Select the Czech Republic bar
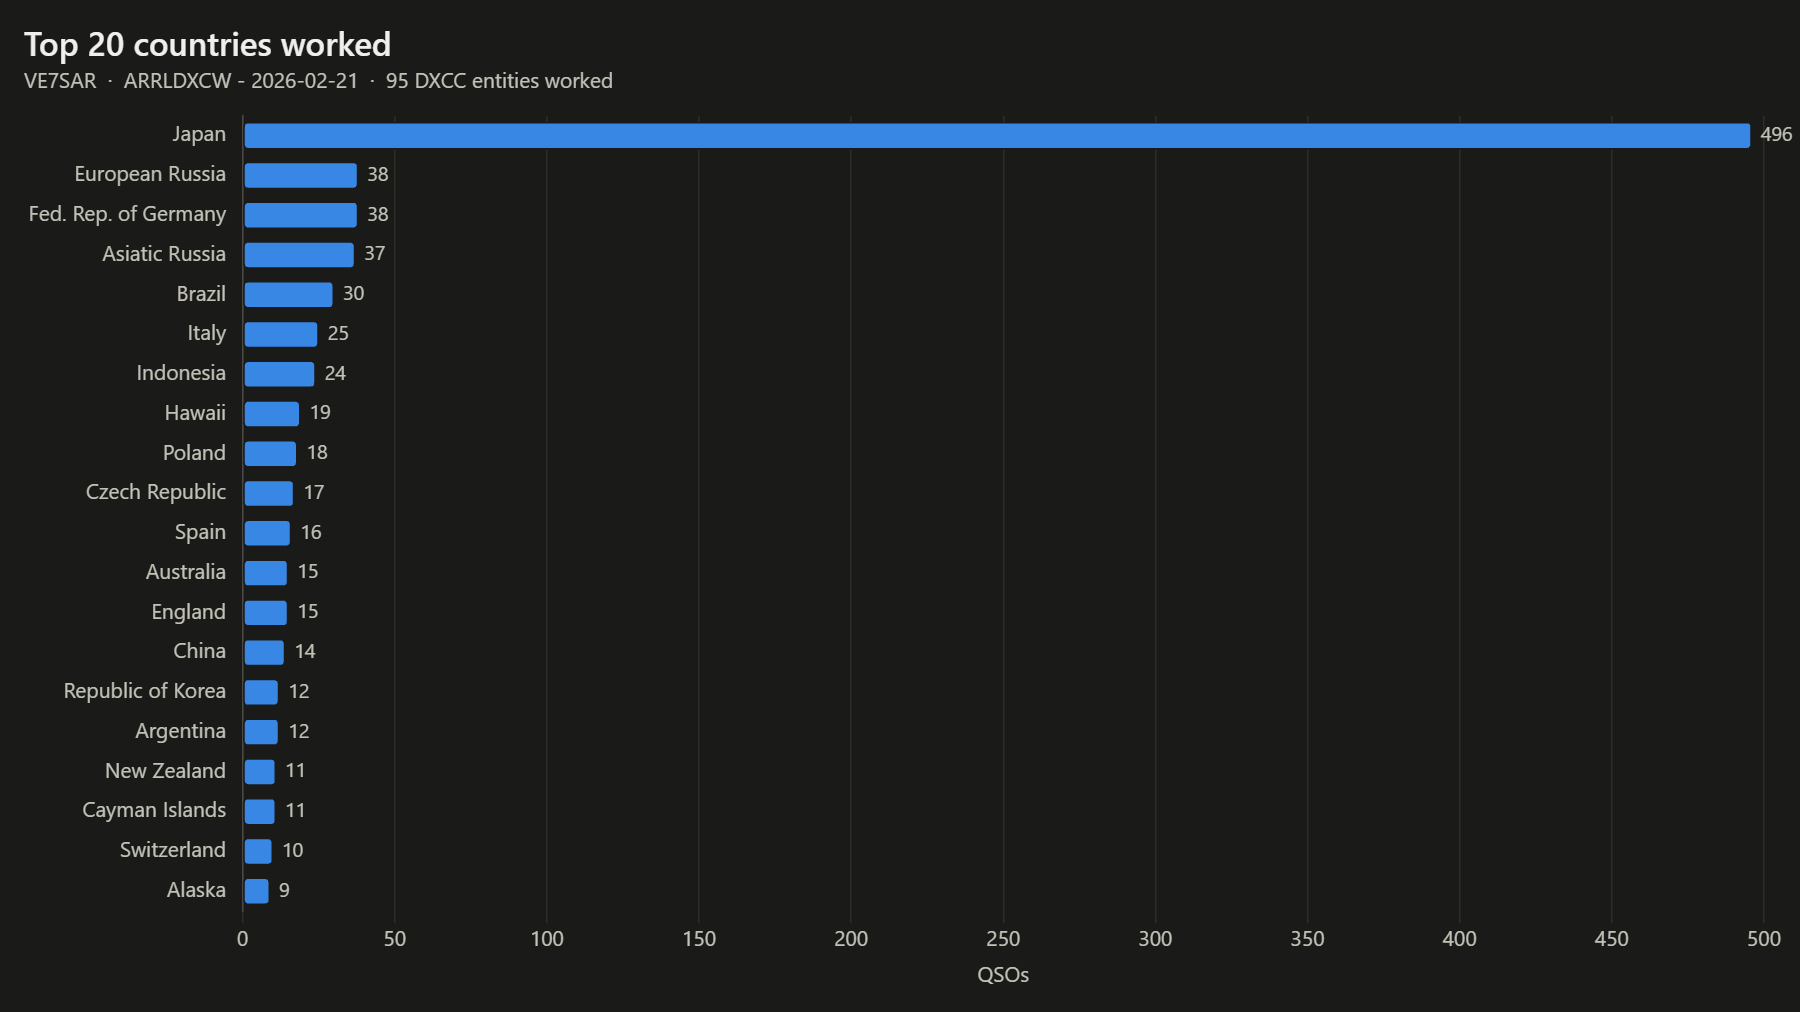The height and width of the screenshot is (1012, 1800). [x=269, y=493]
